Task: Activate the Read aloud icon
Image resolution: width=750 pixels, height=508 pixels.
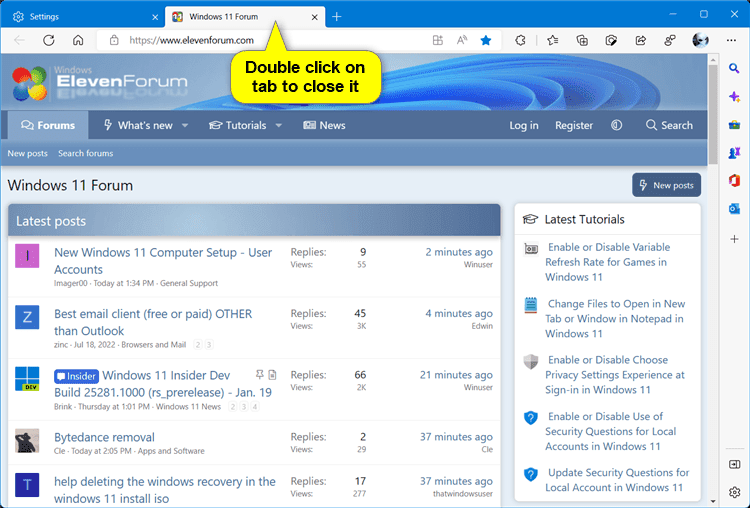Action: coord(462,40)
